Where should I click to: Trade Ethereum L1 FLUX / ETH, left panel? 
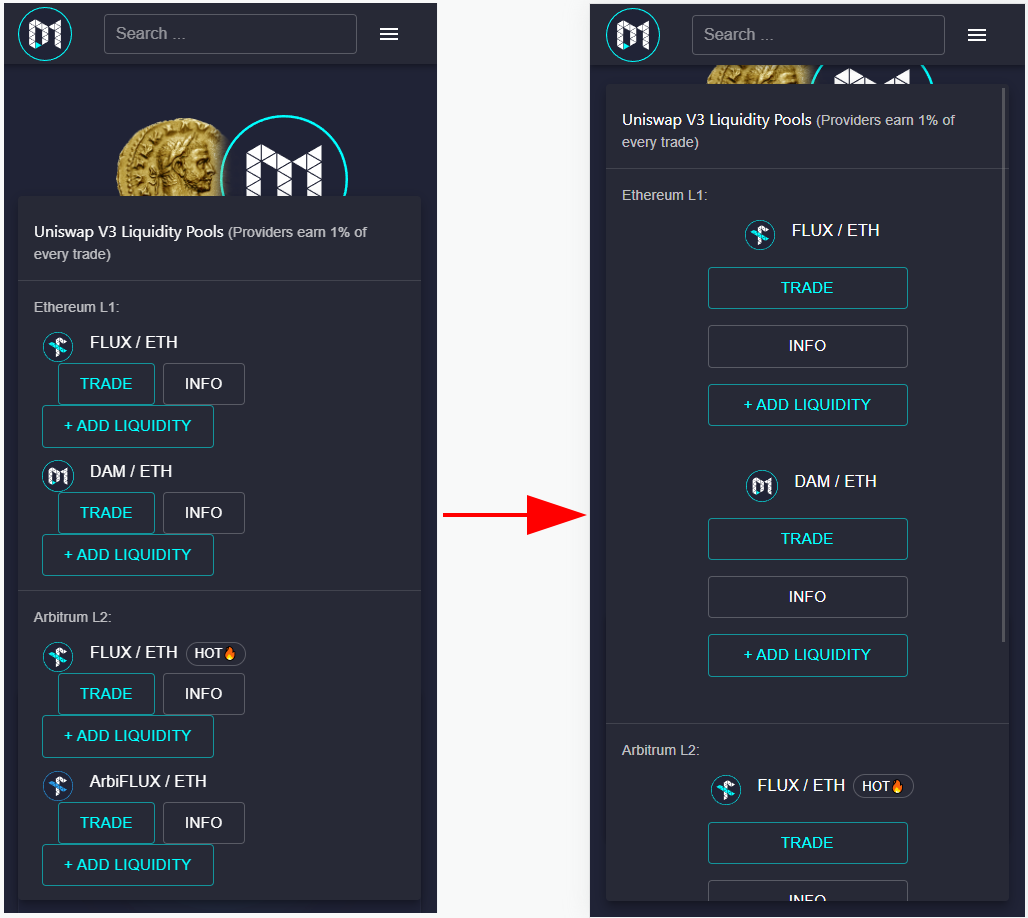point(106,384)
